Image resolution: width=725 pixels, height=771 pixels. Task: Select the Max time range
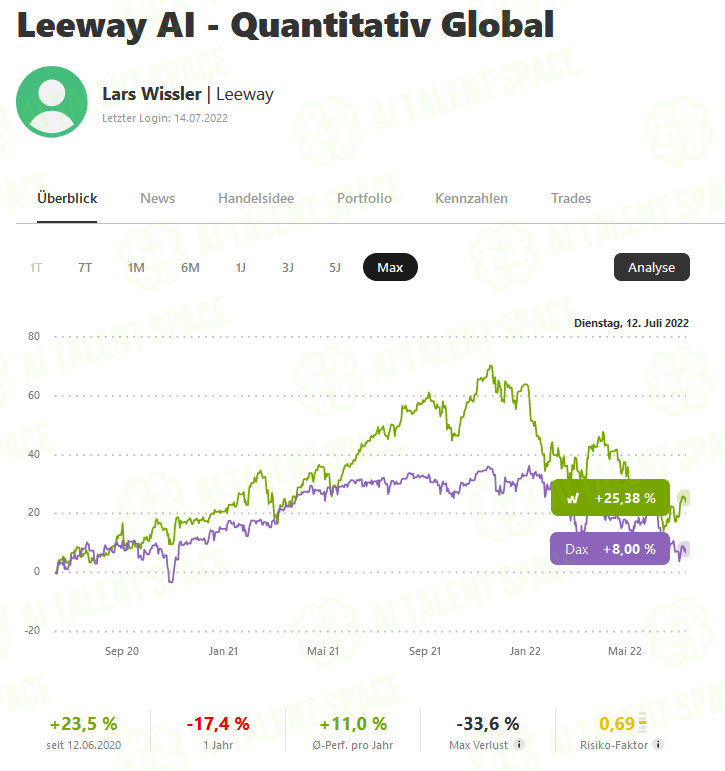pos(390,267)
